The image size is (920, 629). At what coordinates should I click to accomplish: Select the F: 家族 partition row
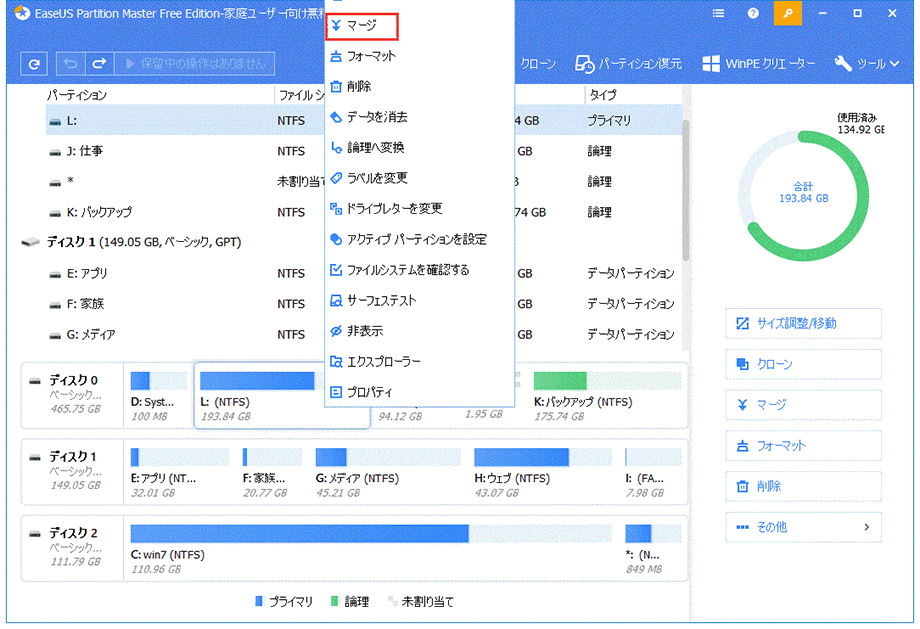tap(364, 304)
